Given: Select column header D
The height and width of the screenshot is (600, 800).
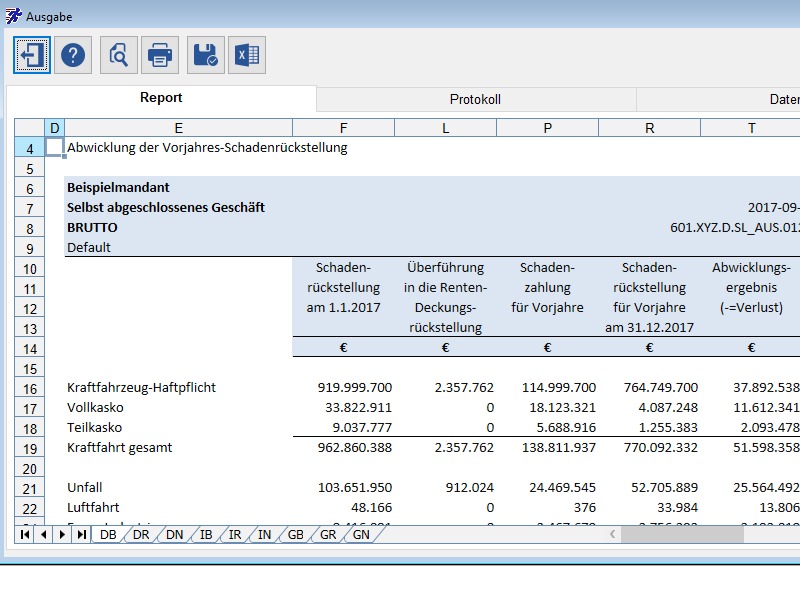Looking at the screenshot, I should [55, 128].
